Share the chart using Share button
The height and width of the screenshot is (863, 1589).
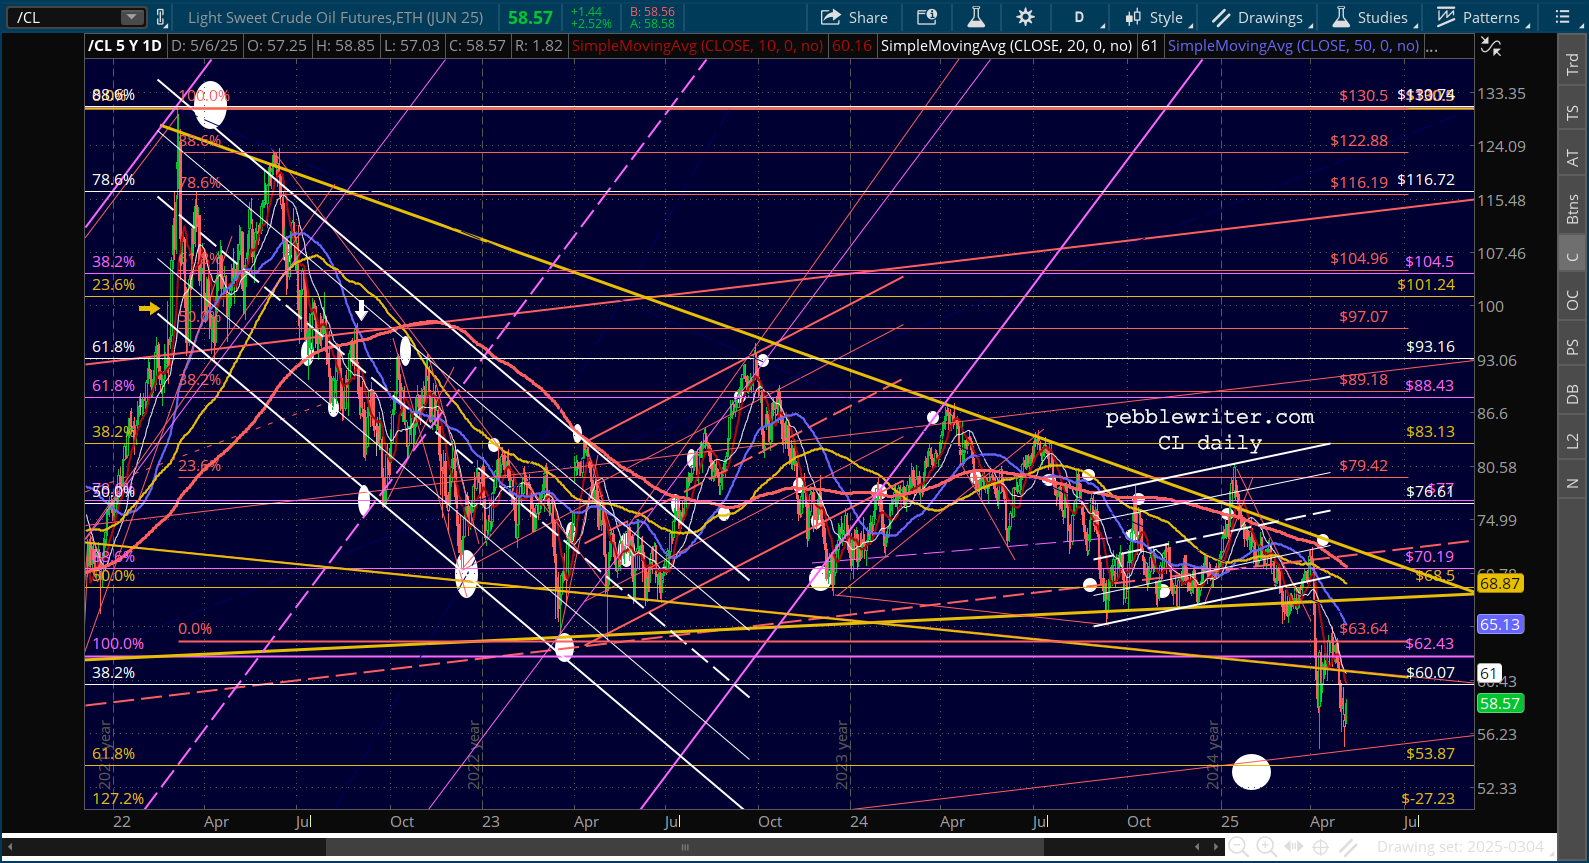854,17
